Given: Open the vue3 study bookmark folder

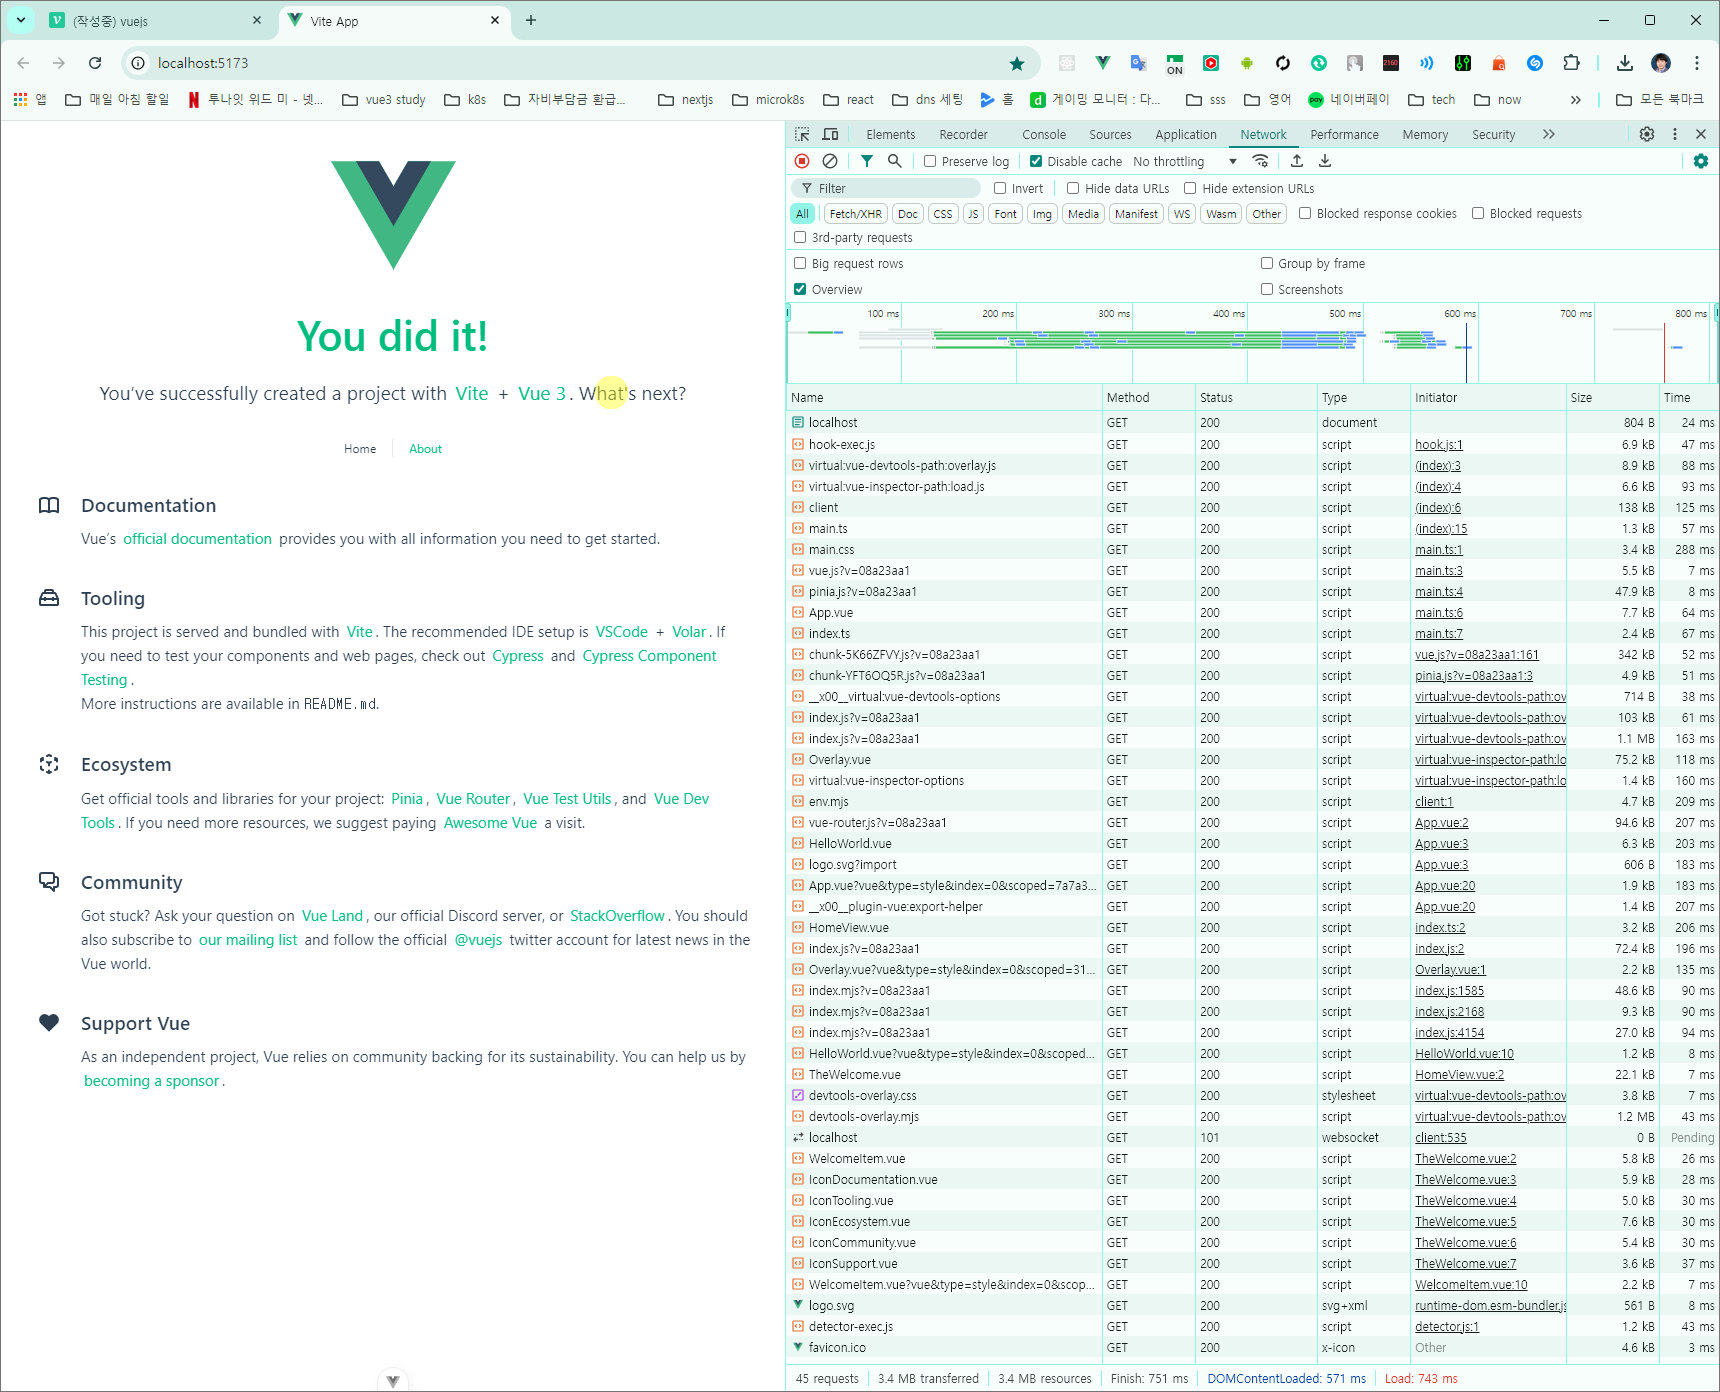Looking at the screenshot, I should tap(384, 99).
